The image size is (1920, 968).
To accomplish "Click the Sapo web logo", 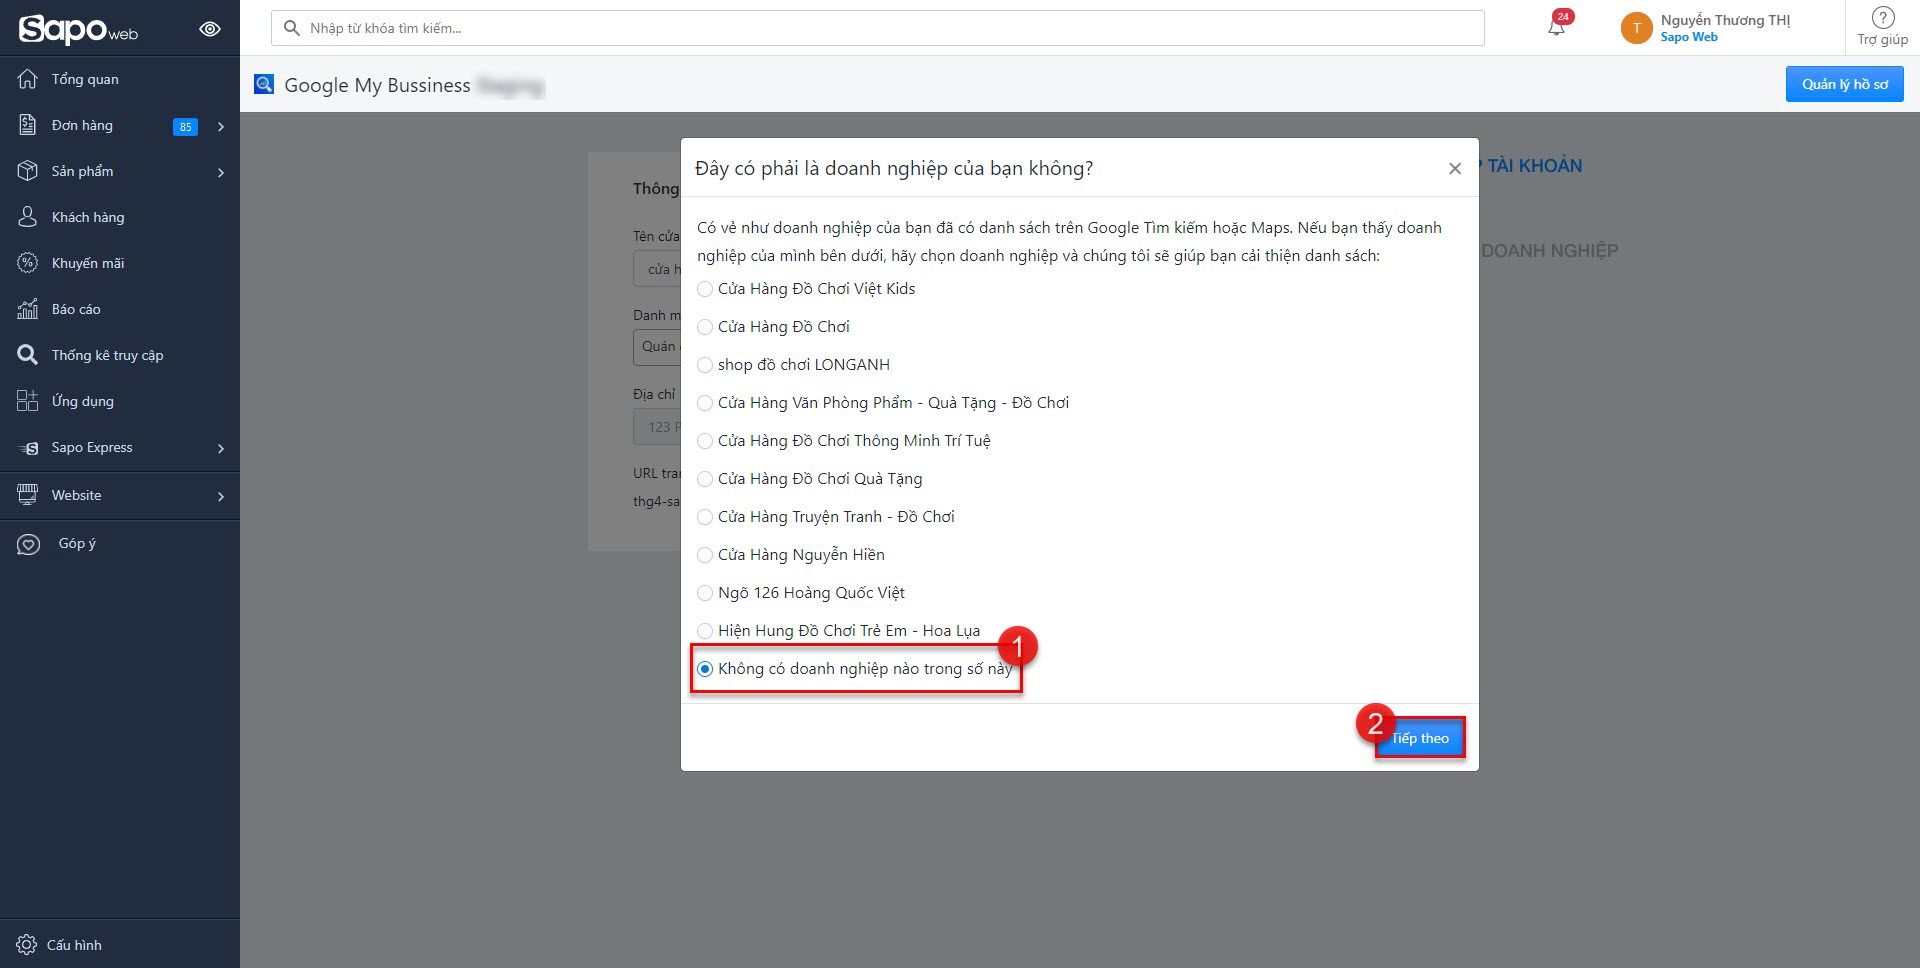I will coord(78,29).
